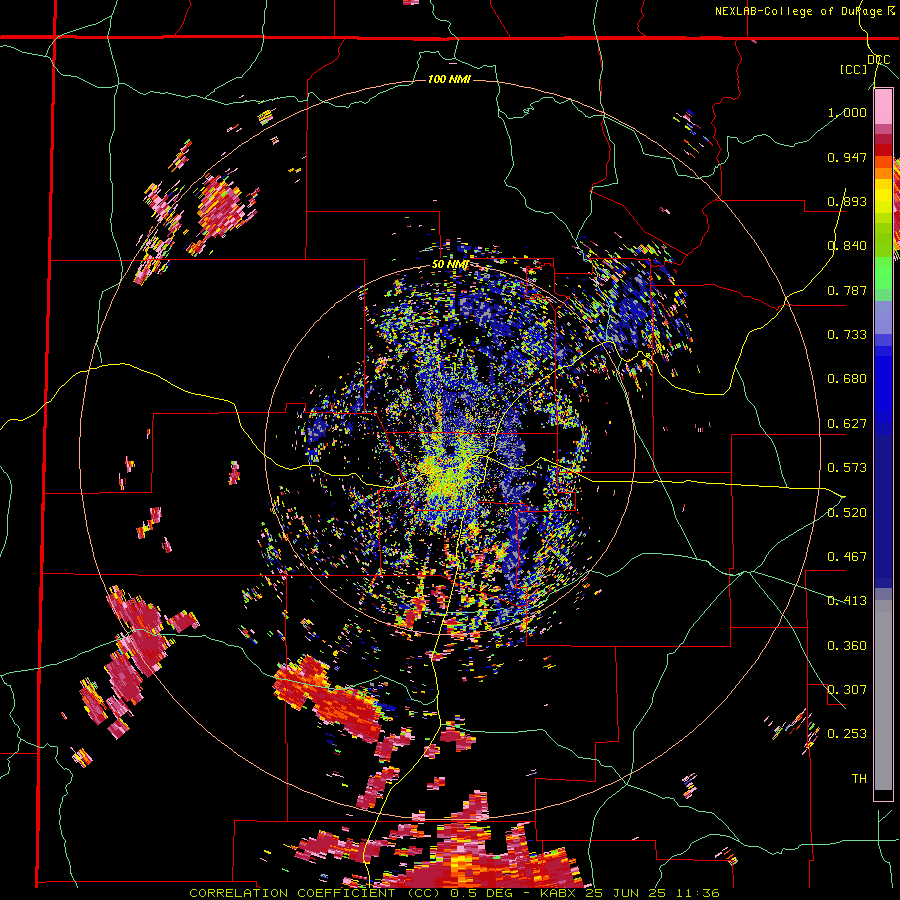Image resolution: width=900 pixels, height=900 pixels.
Task: Click the 0.467 scale value
Action: pos(847,557)
